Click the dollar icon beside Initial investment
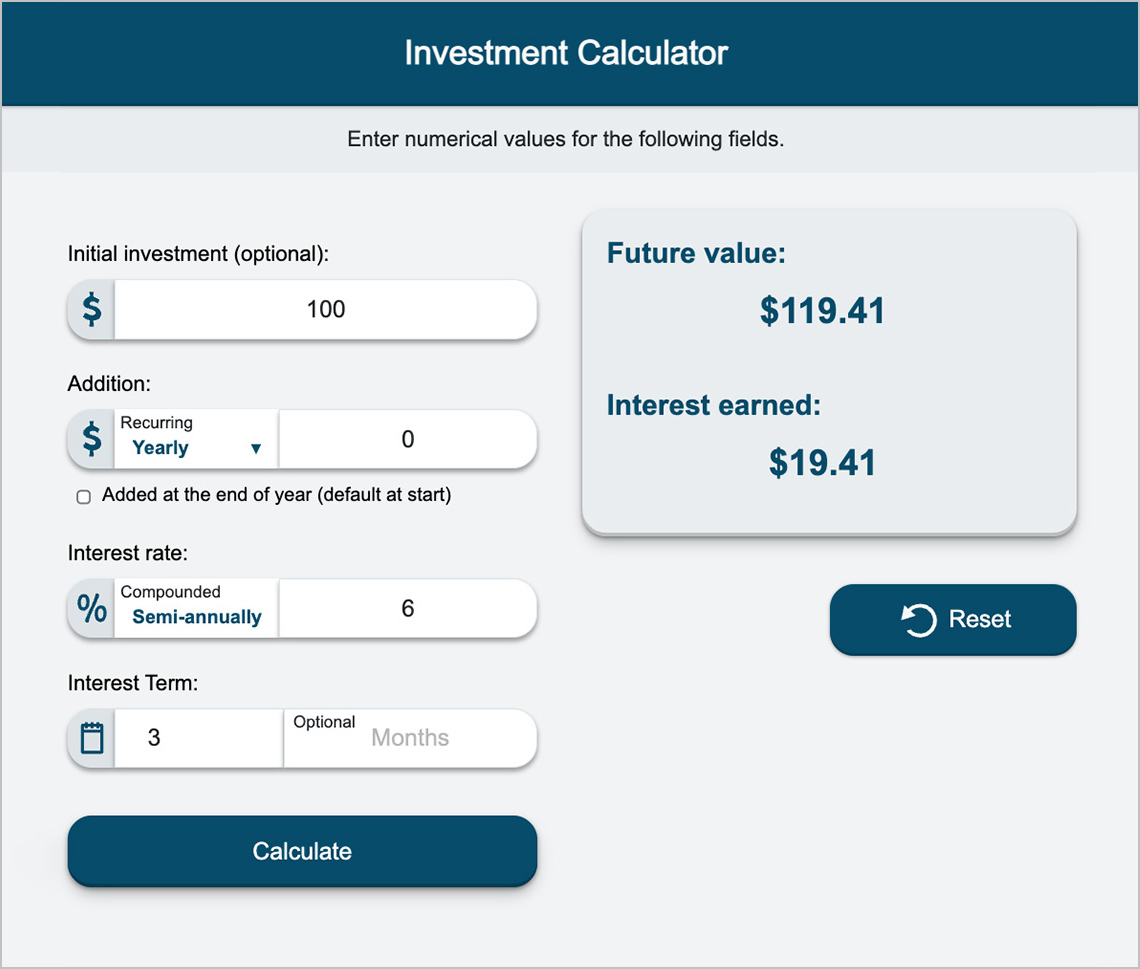This screenshot has width=1140, height=969. [91, 309]
